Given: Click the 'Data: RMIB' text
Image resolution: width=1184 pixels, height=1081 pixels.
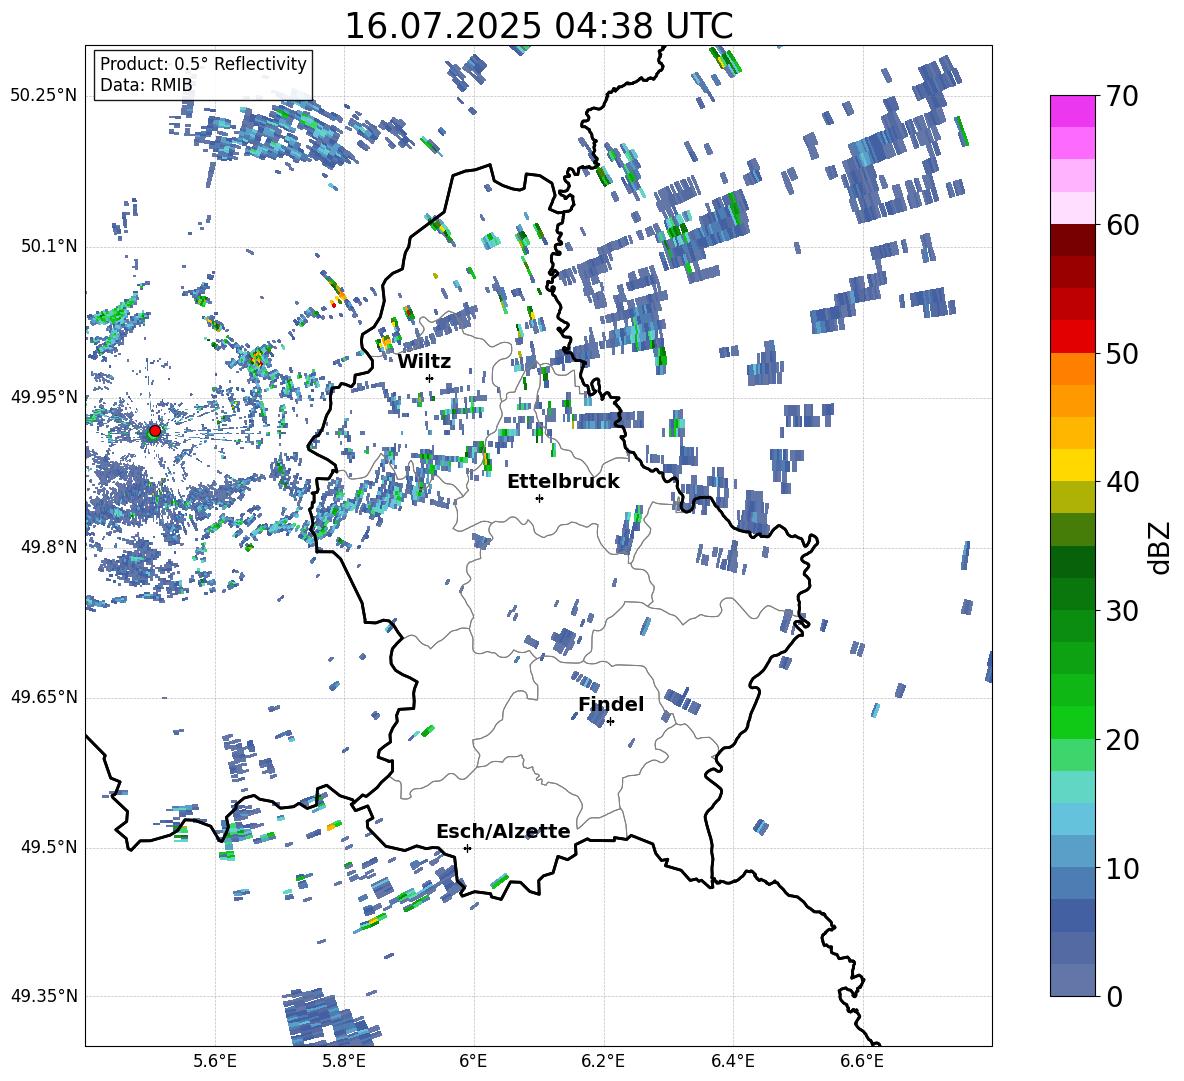Looking at the screenshot, I should 146,85.
